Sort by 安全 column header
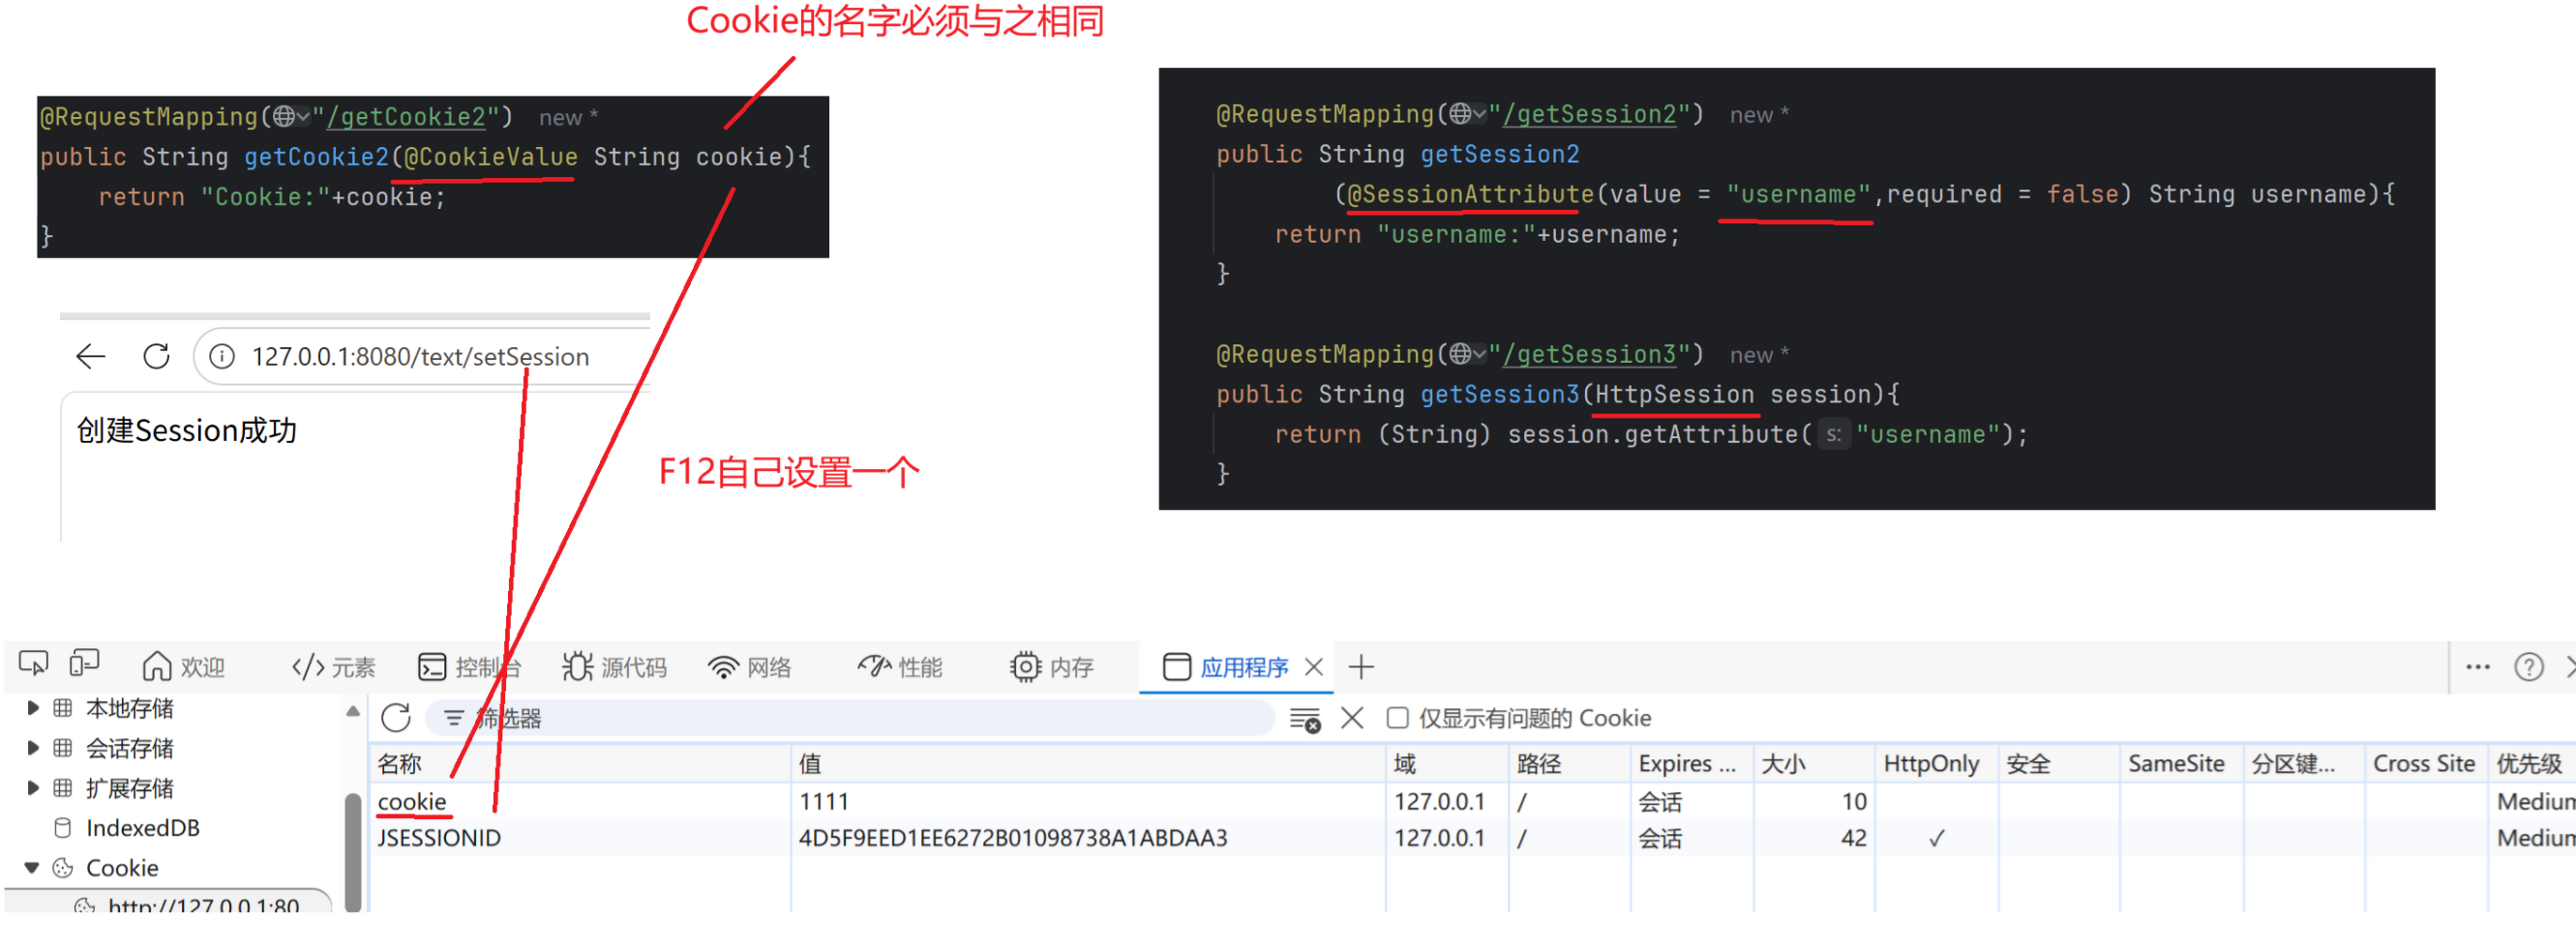Viewport: 2576px width, 946px height. tap(2059, 764)
